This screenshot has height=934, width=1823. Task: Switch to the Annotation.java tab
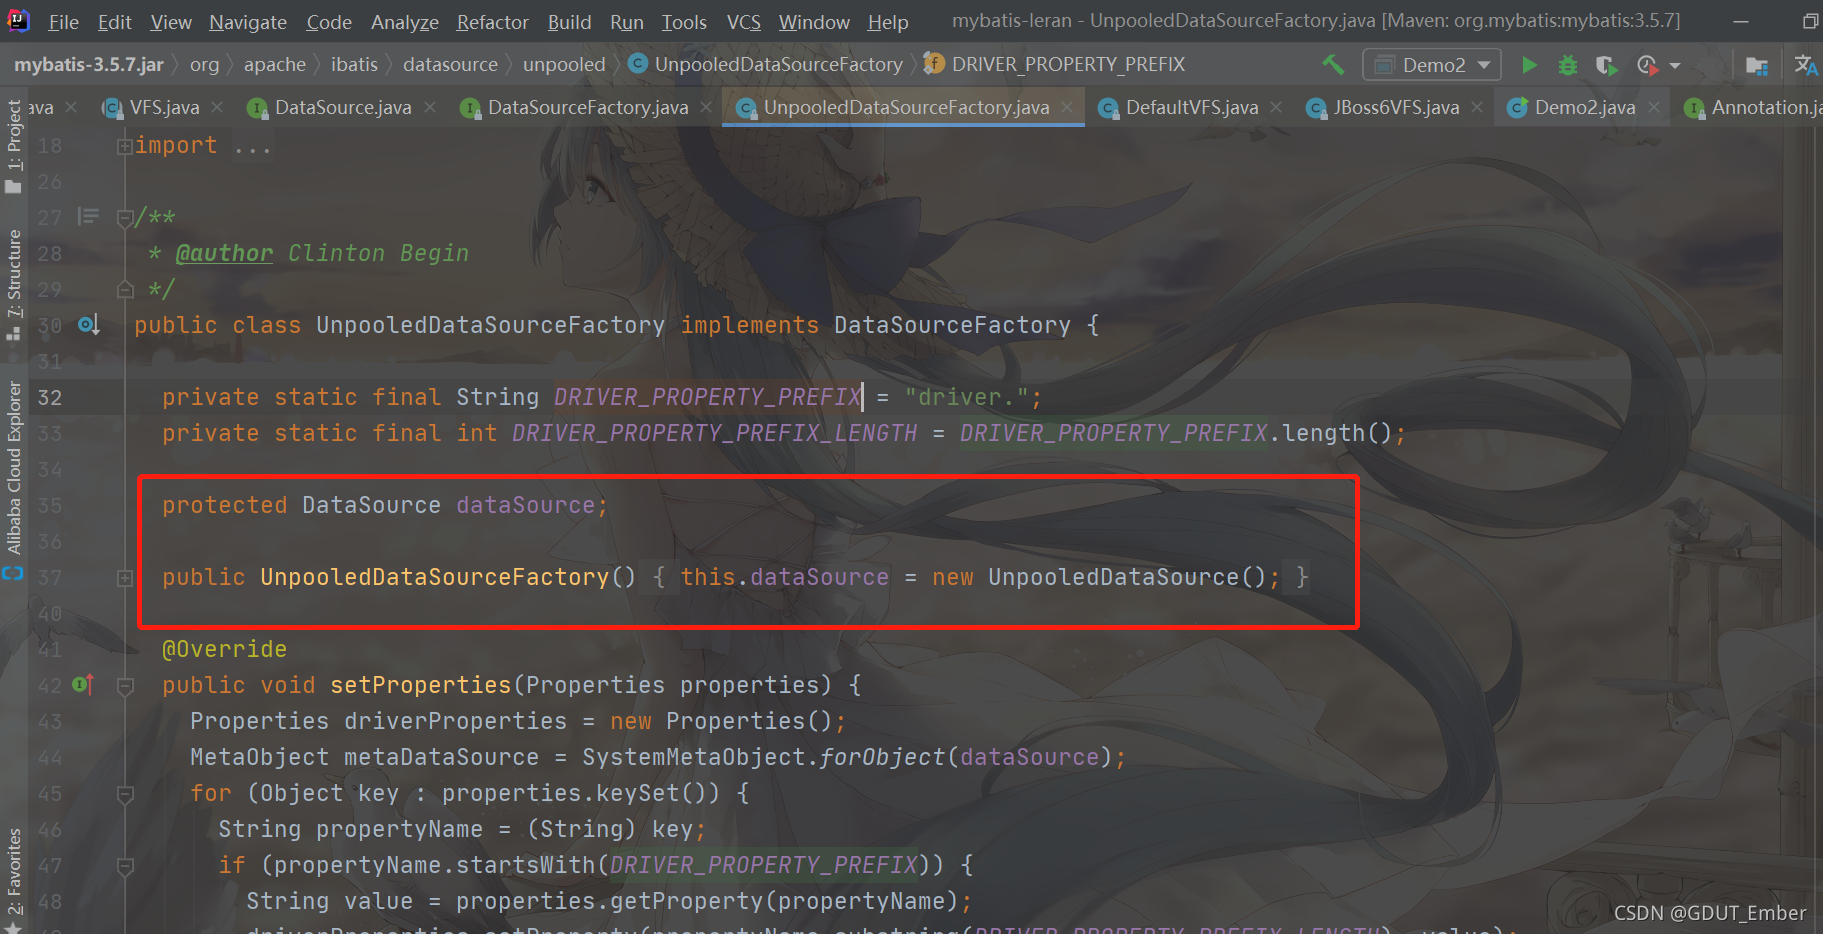pyautogui.click(x=1752, y=107)
